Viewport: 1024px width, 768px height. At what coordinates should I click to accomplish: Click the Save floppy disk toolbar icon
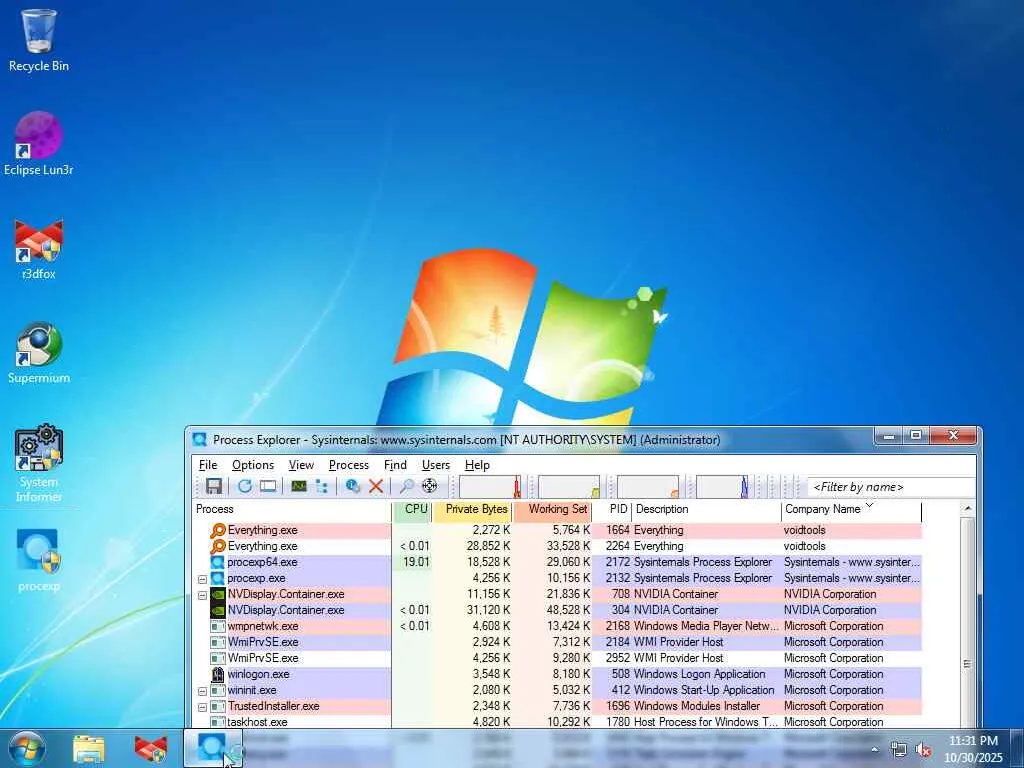[x=214, y=486]
